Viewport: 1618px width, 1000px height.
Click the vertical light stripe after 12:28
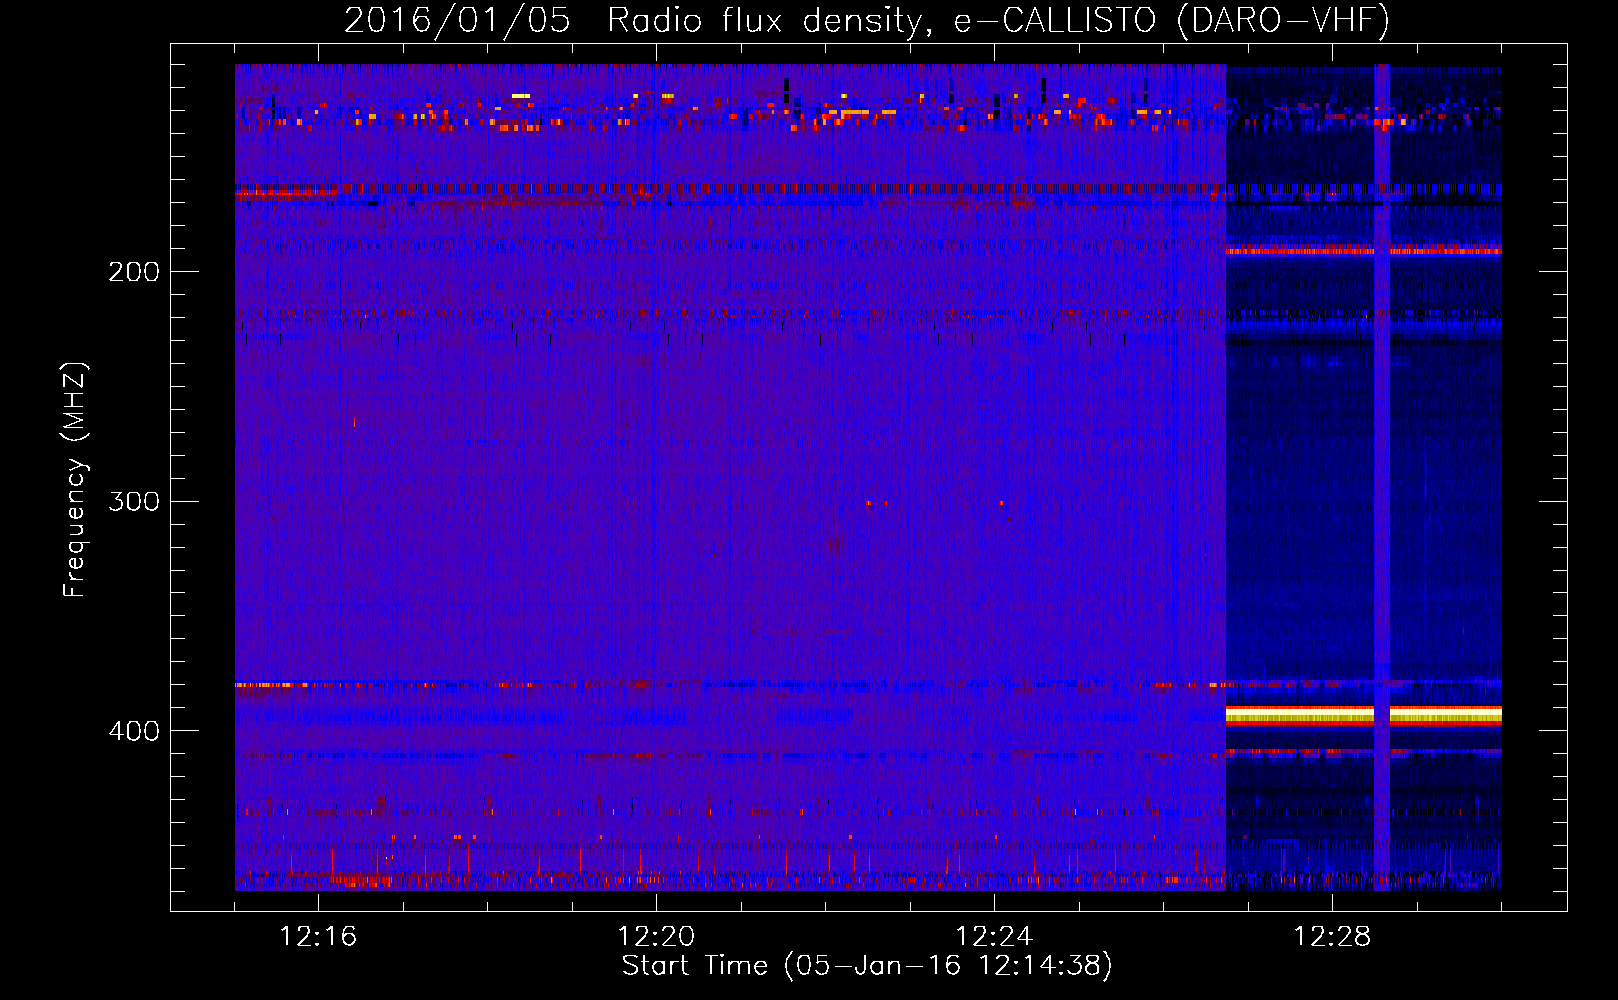click(1382, 477)
